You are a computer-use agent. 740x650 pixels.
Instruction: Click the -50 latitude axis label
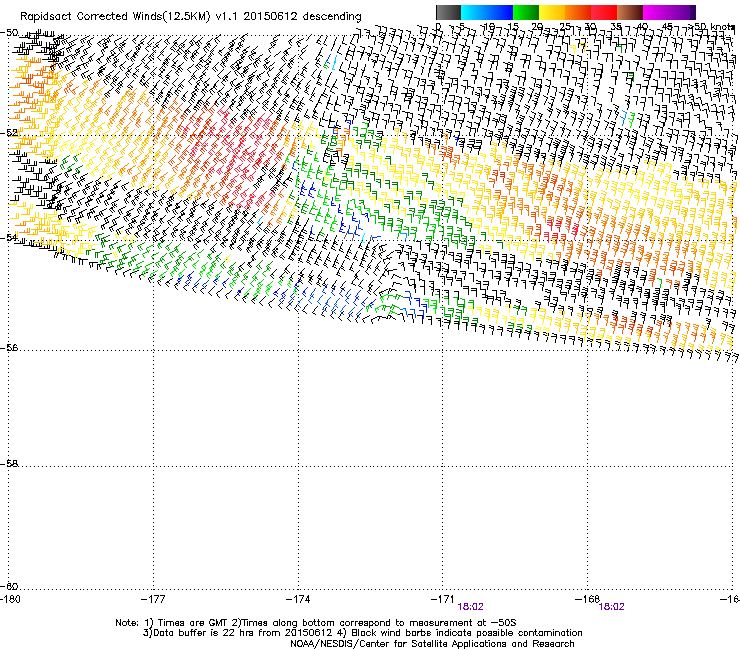point(9,33)
